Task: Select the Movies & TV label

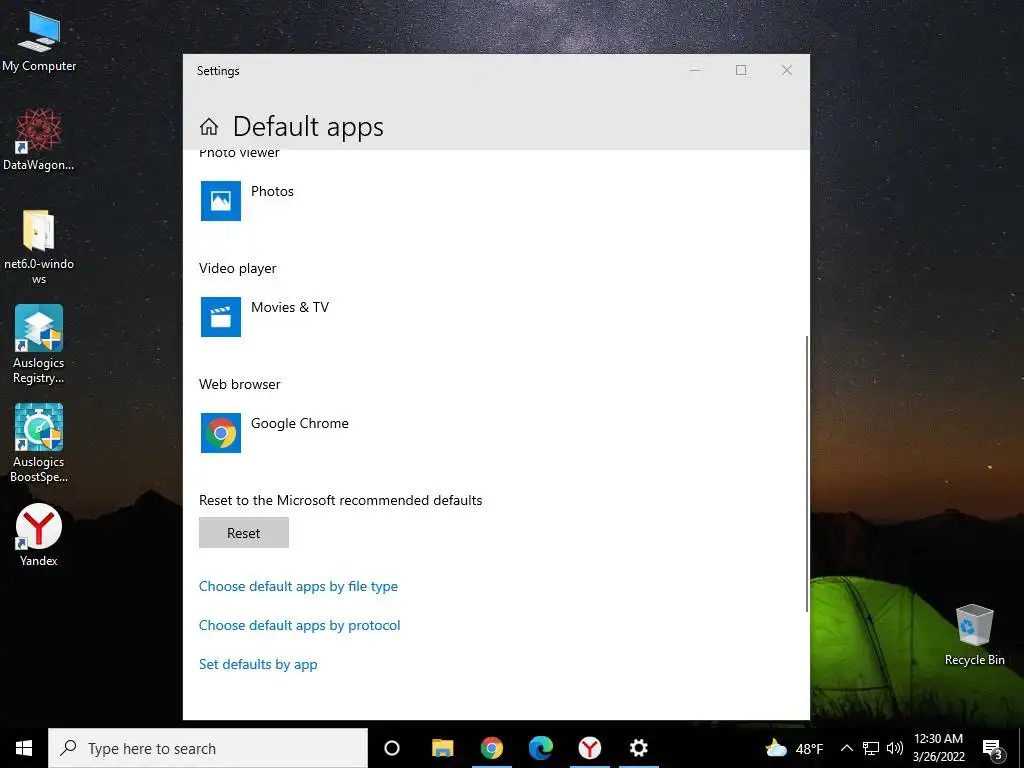Action: pyautogui.click(x=290, y=307)
